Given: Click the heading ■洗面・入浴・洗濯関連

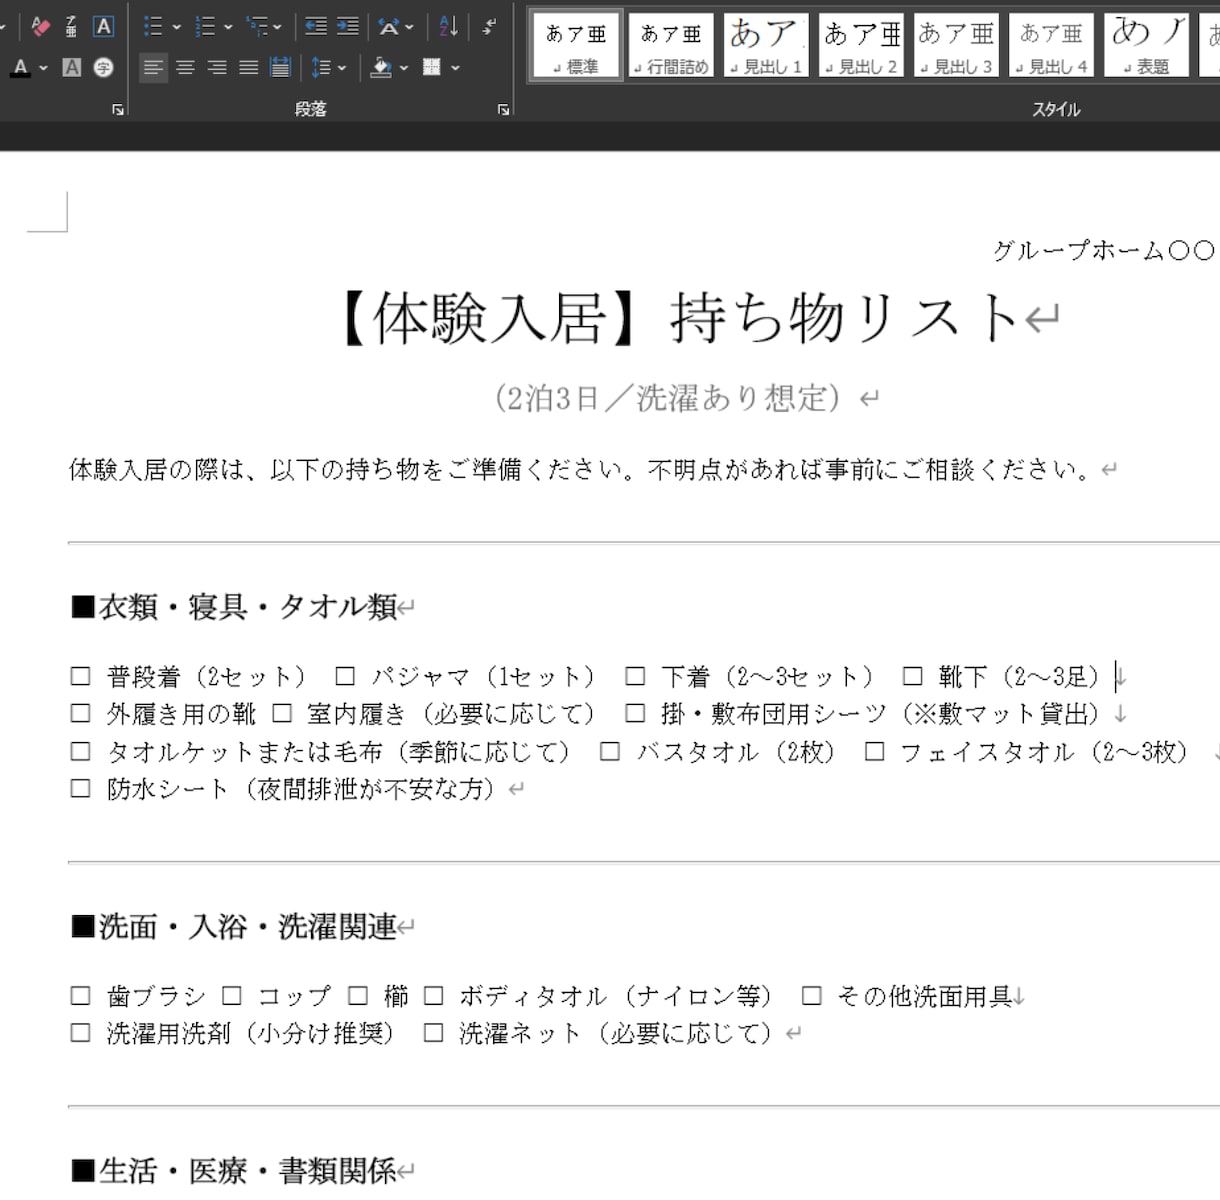Looking at the screenshot, I should (234, 926).
